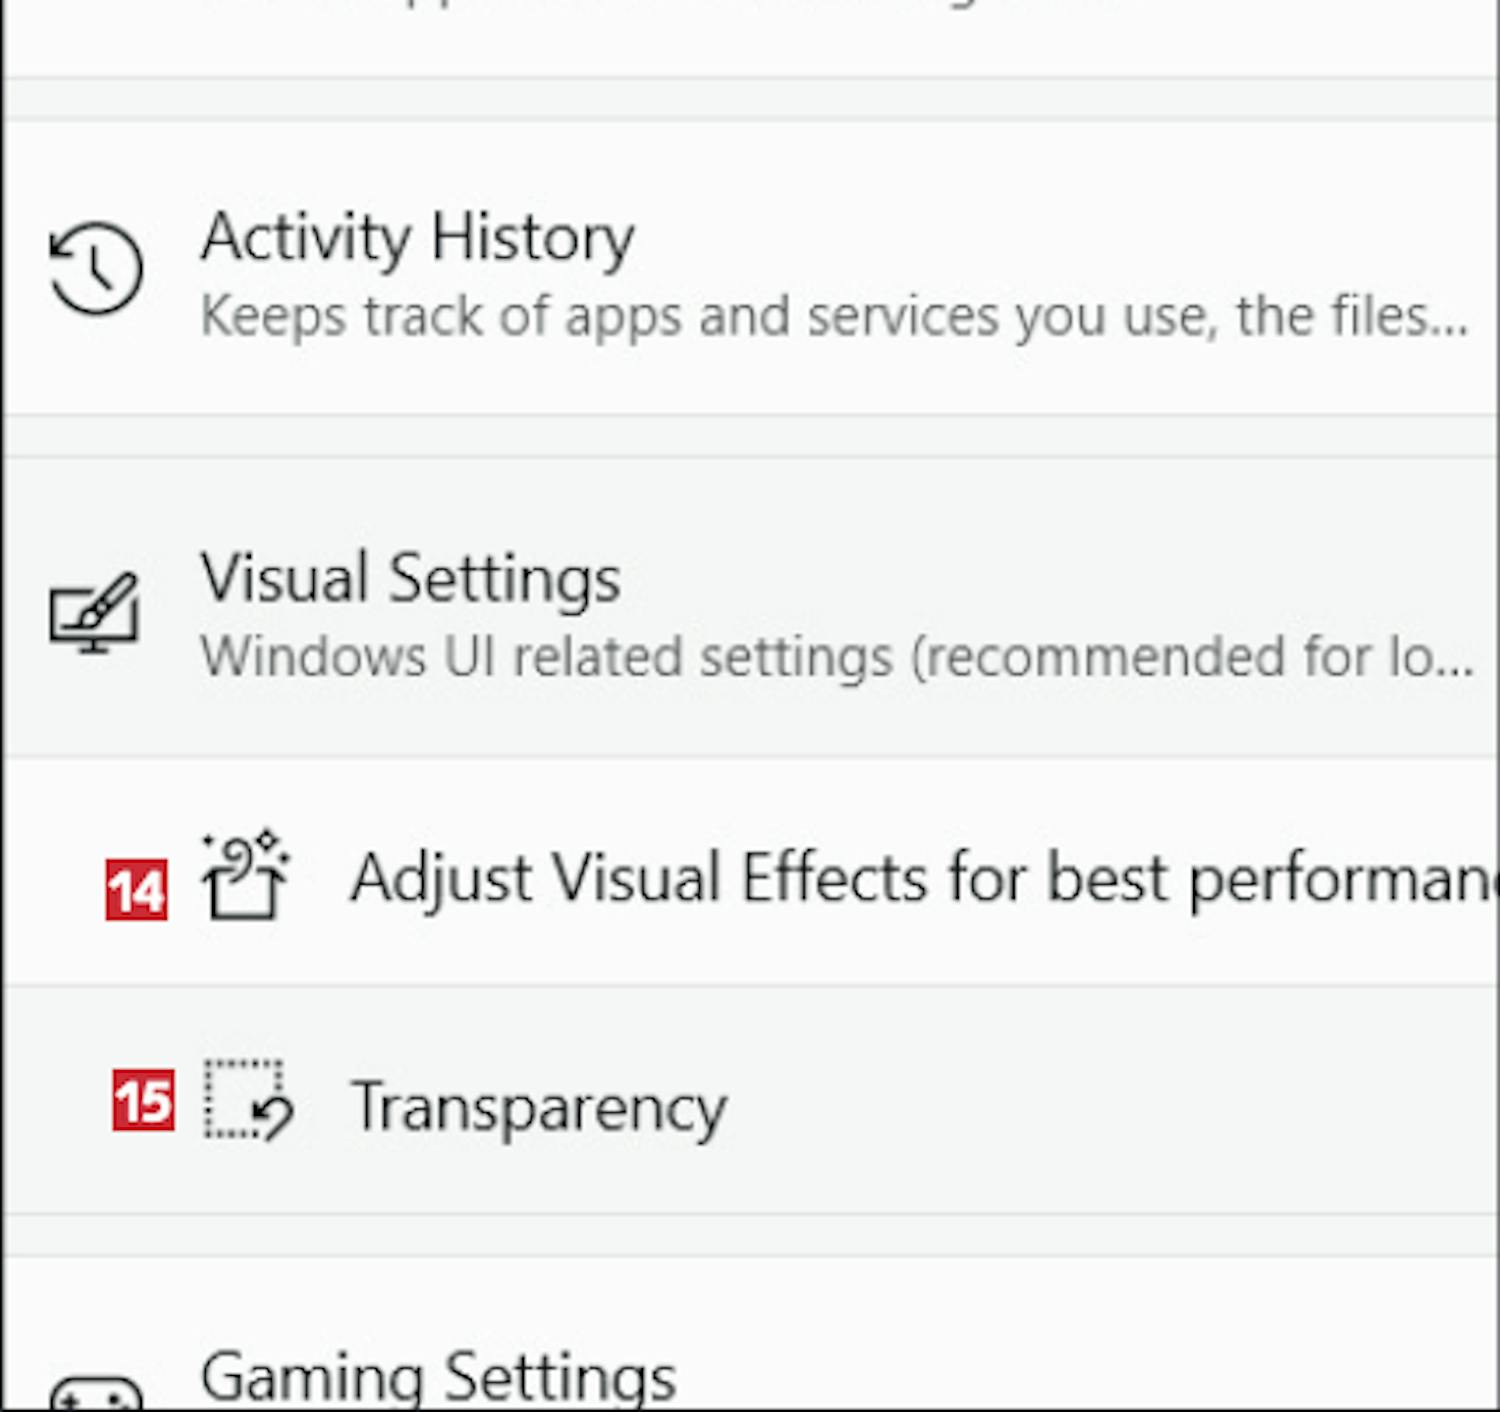Click the 'Keeps track of apps' description
1500x1412 pixels.
(833, 317)
